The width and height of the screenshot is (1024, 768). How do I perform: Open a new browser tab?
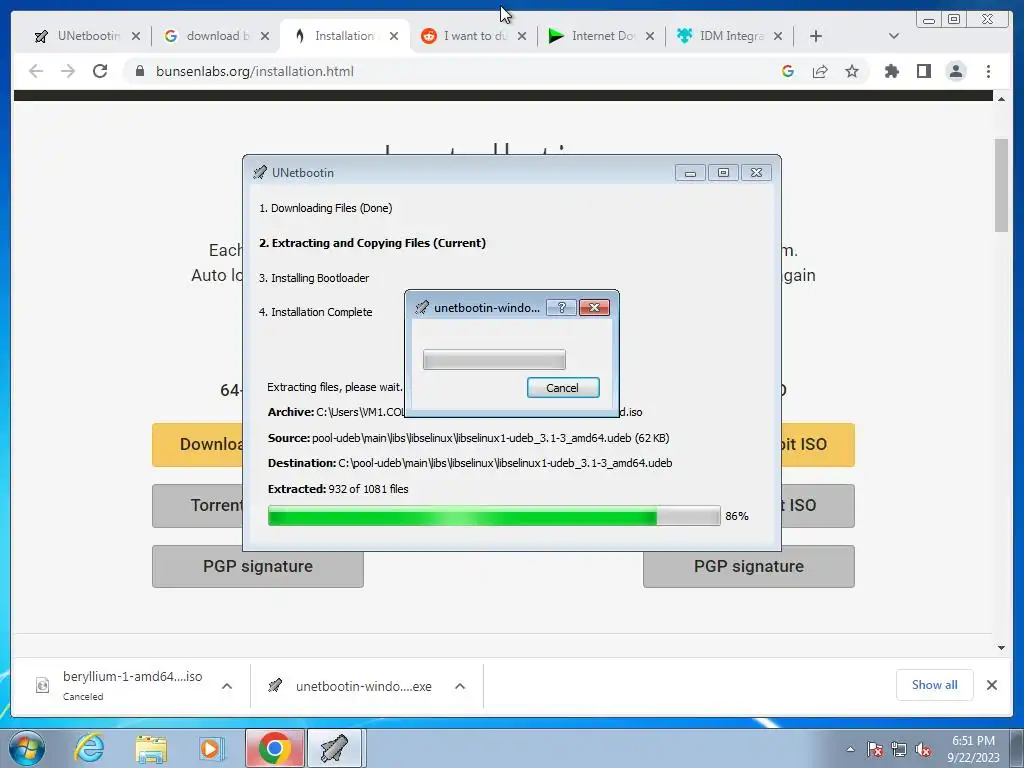pos(816,36)
